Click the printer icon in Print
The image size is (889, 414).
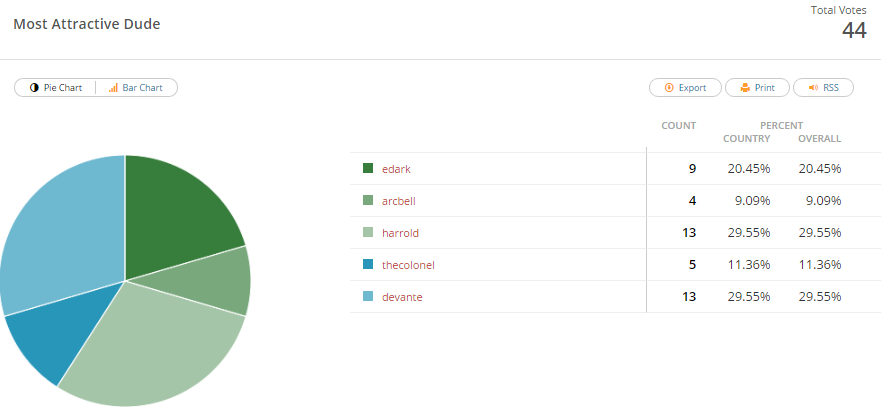point(746,88)
